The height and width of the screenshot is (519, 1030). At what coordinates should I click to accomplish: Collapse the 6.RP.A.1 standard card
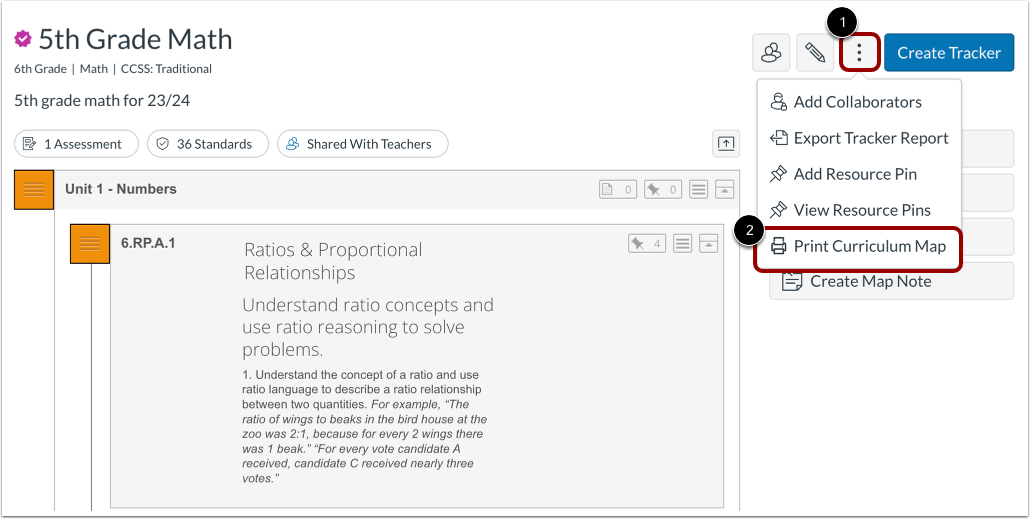[708, 244]
